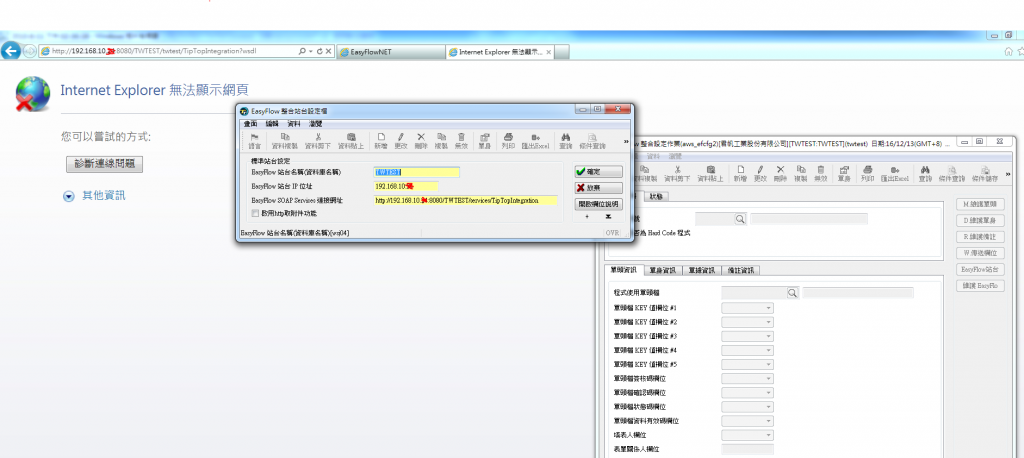Click 無效 trash icon in aws_efcfg2 window toolbar
This screenshot has width=1024, height=458.
[x=821, y=172]
